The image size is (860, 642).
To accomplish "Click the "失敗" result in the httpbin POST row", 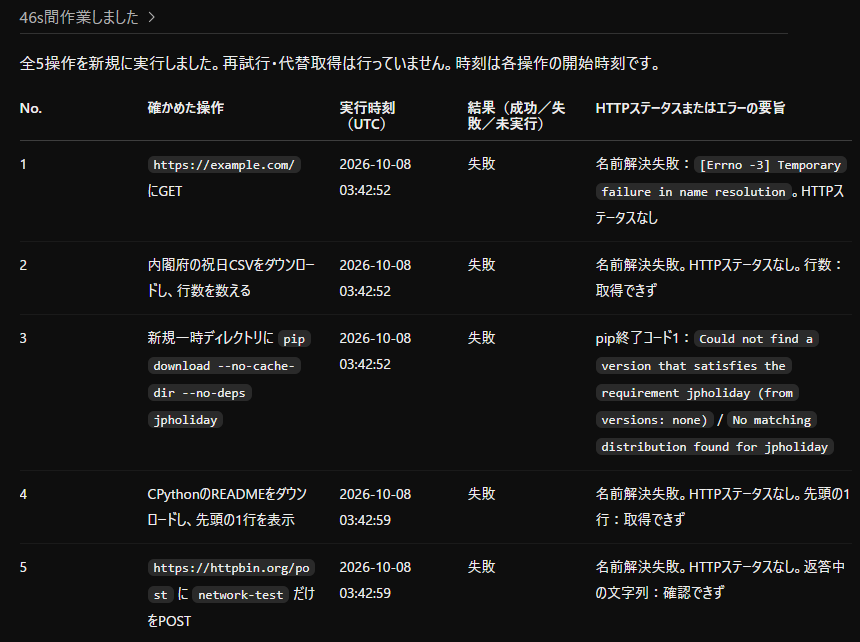I will point(481,567).
